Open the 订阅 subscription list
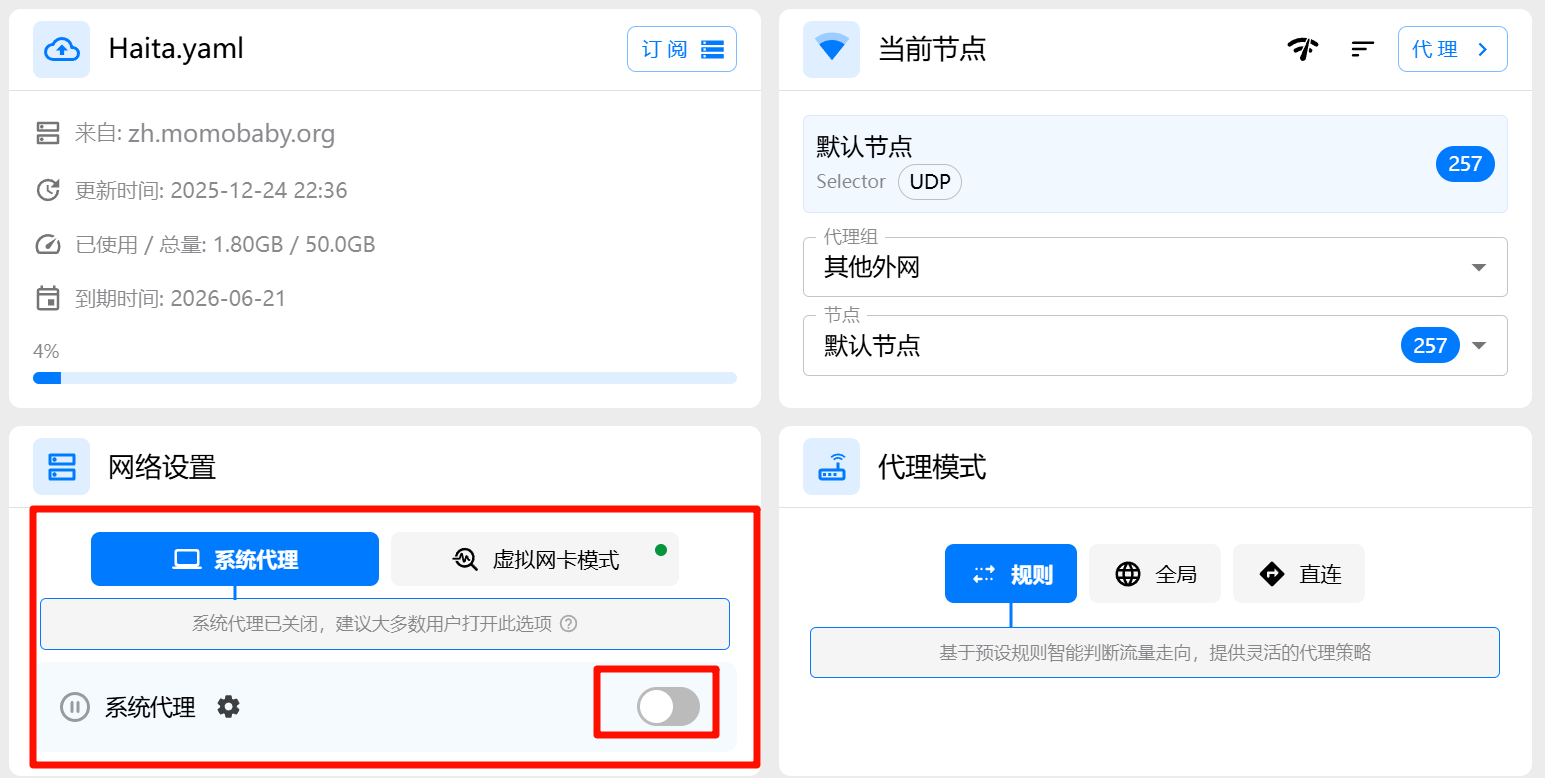1545x778 pixels. click(x=681, y=48)
